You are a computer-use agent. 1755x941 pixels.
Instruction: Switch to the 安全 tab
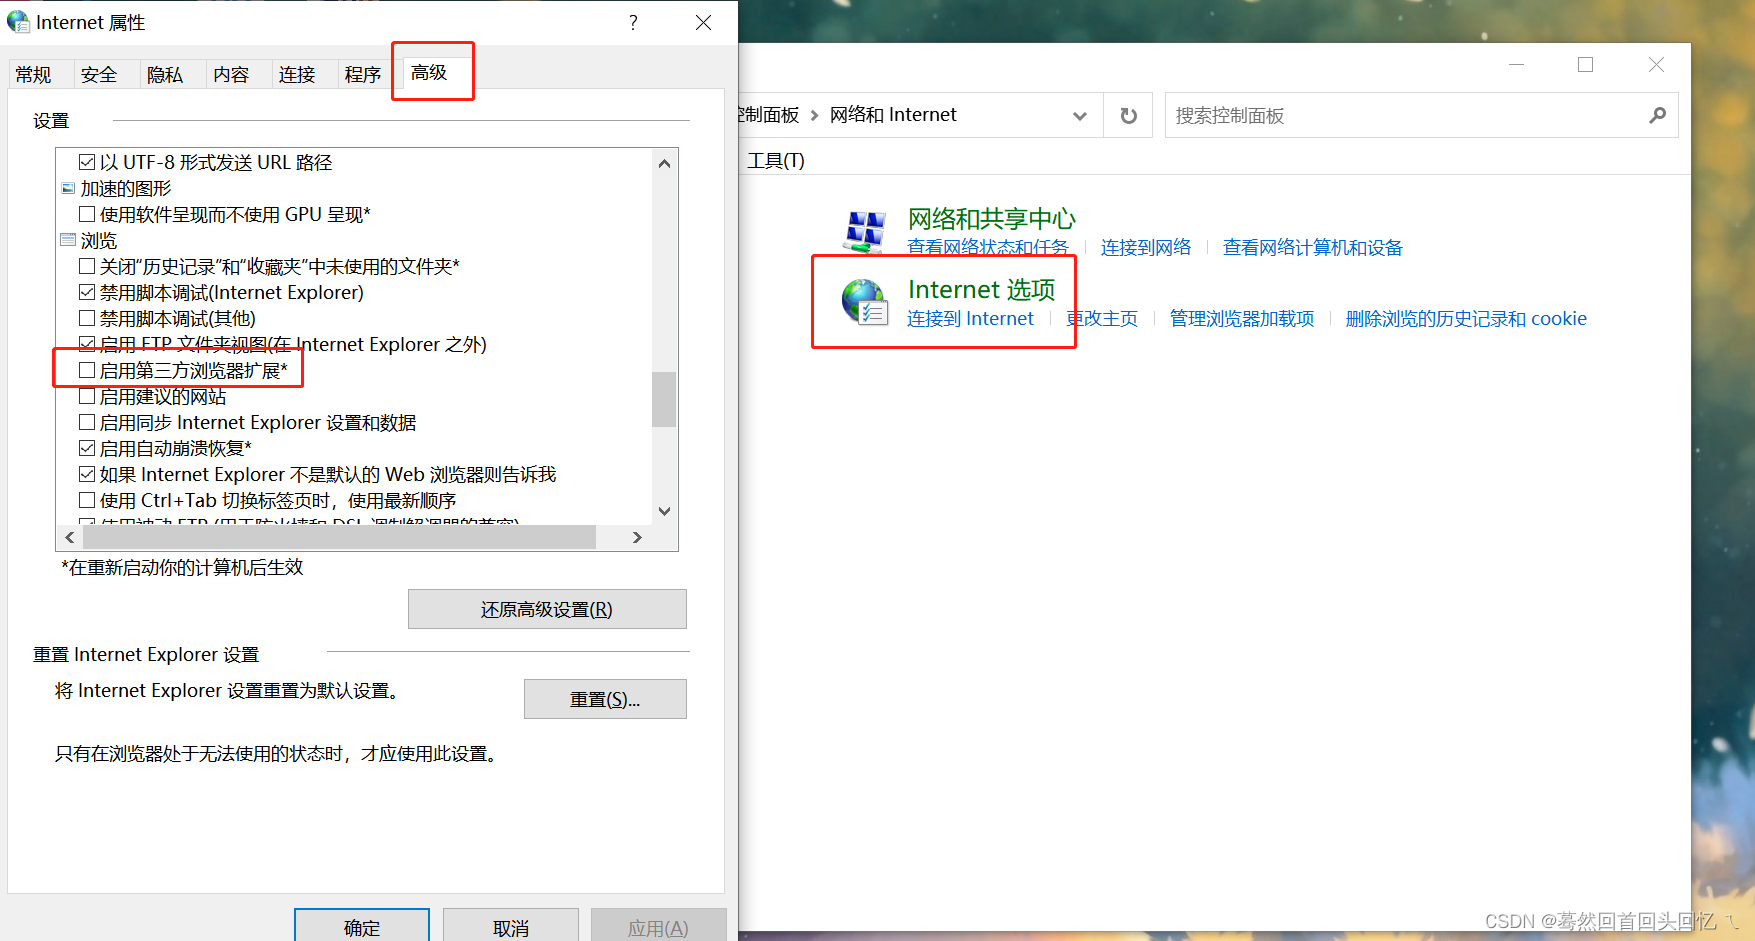pyautogui.click(x=99, y=75)
